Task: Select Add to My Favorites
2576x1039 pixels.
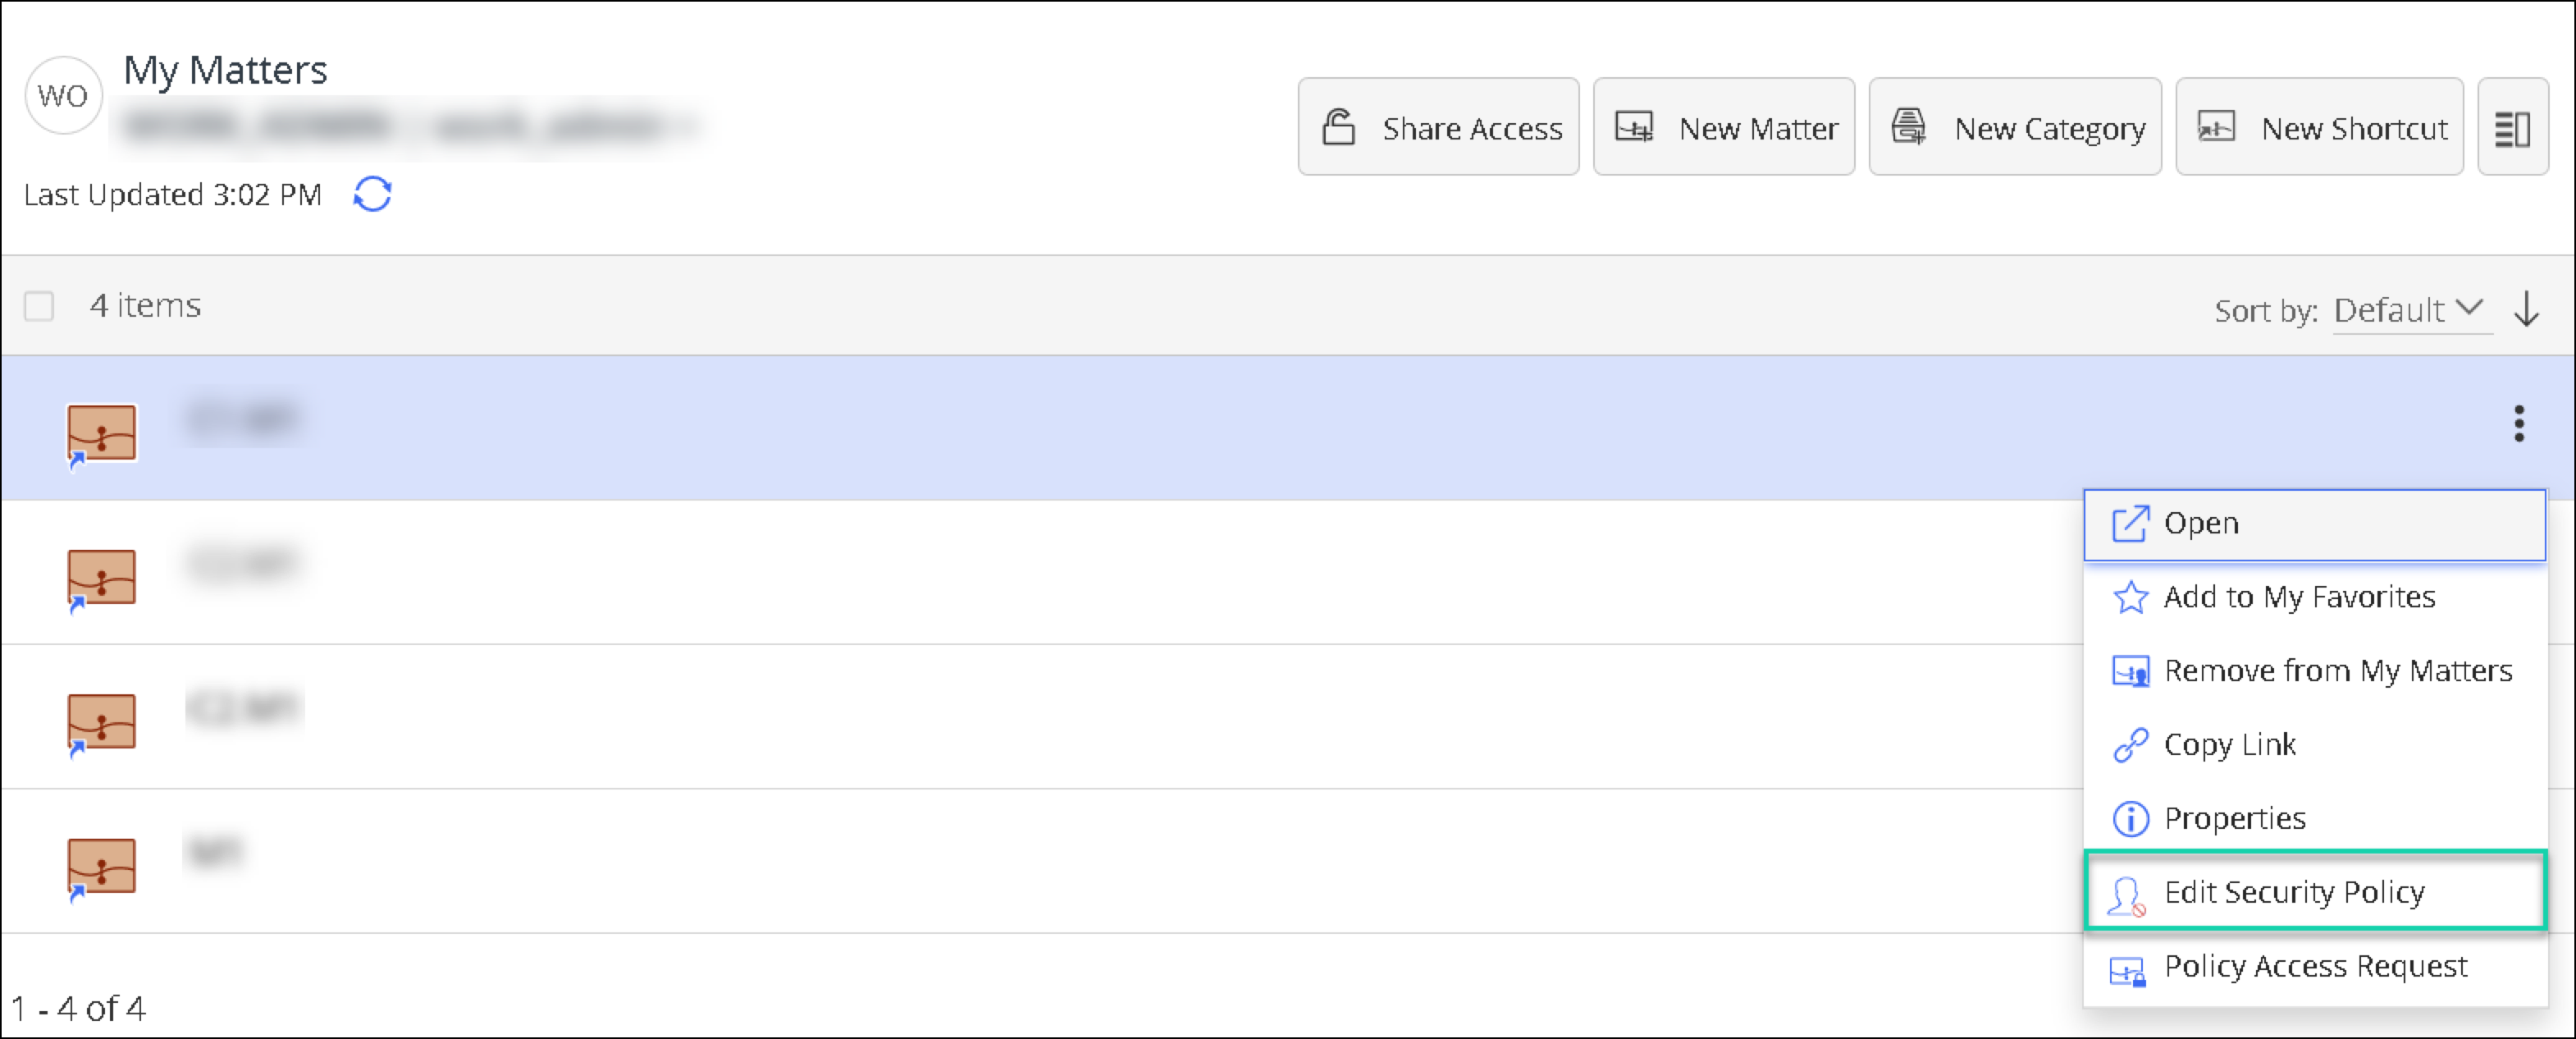Action: click(x=2298, y=597)
